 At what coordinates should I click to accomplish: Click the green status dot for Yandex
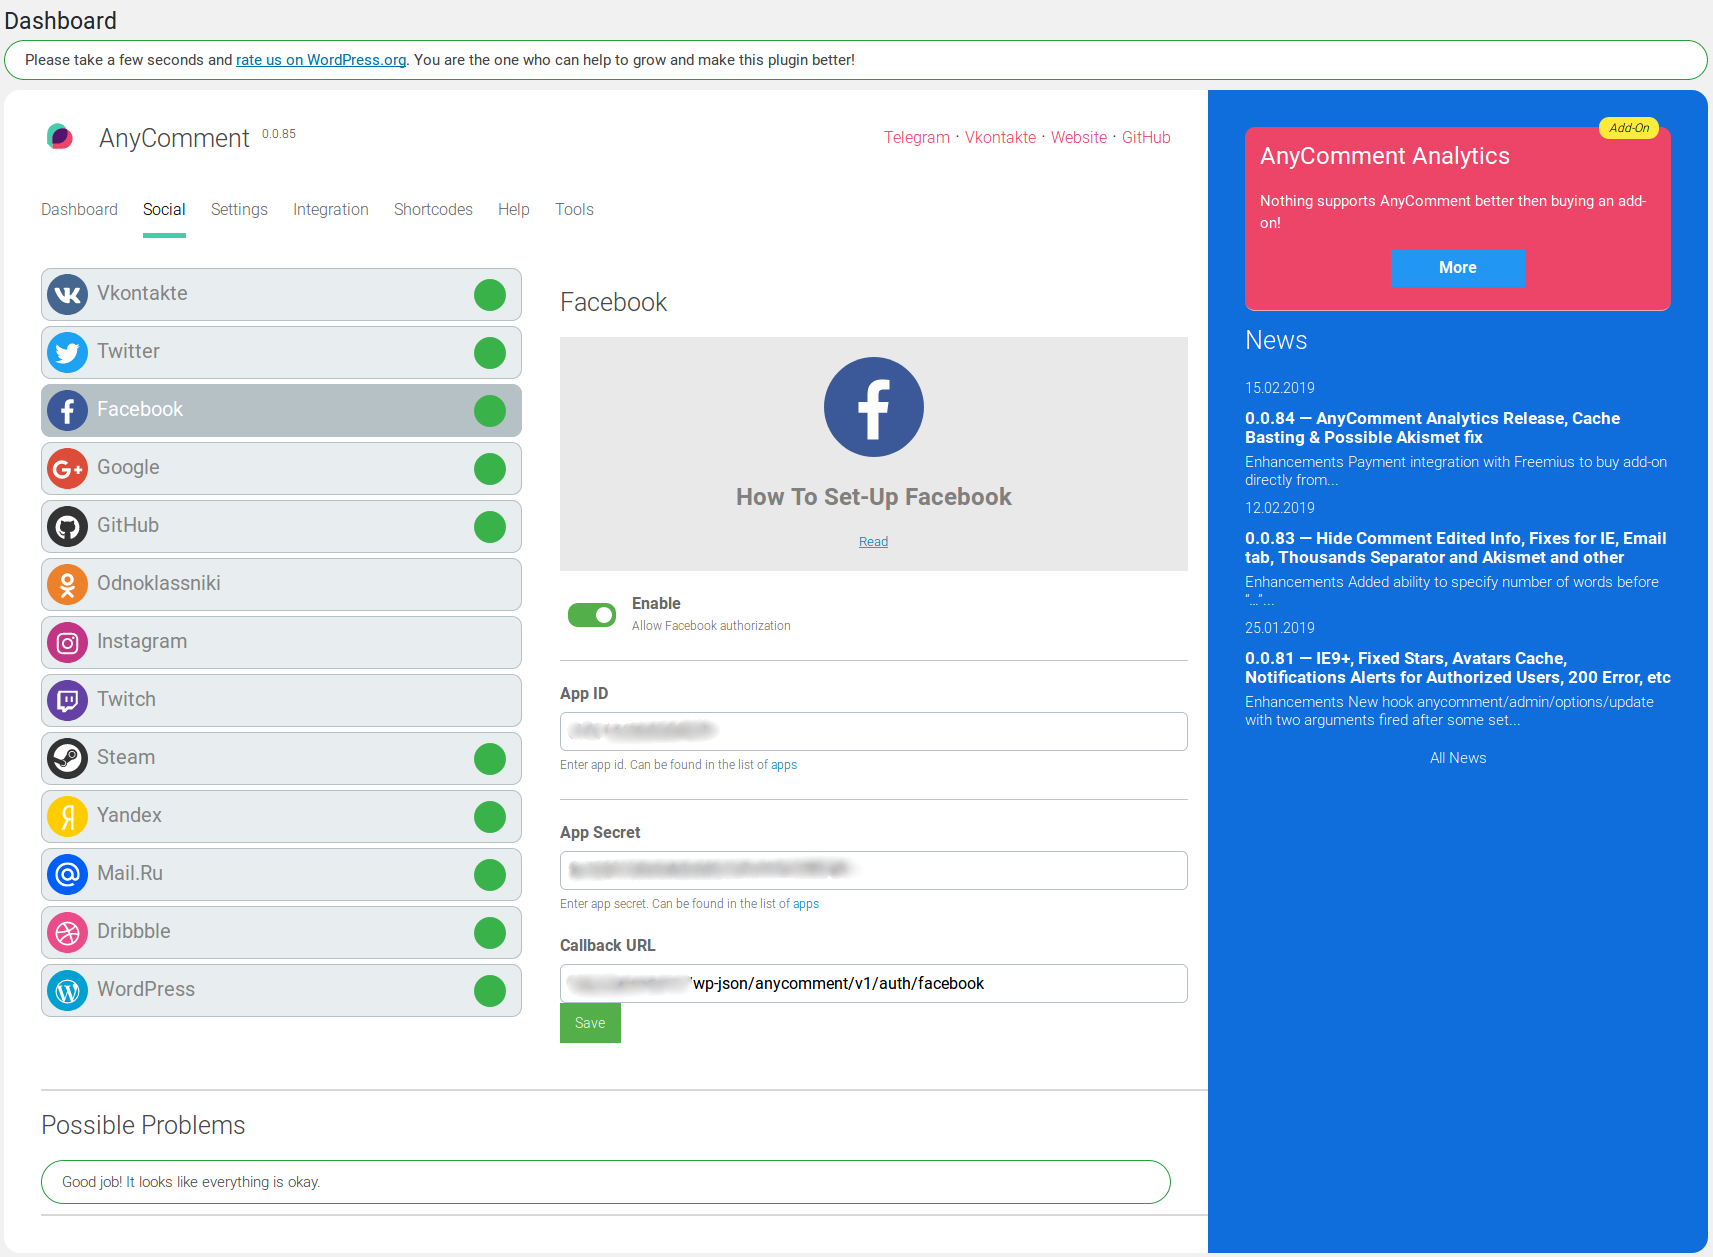click(x=490, y=817)
